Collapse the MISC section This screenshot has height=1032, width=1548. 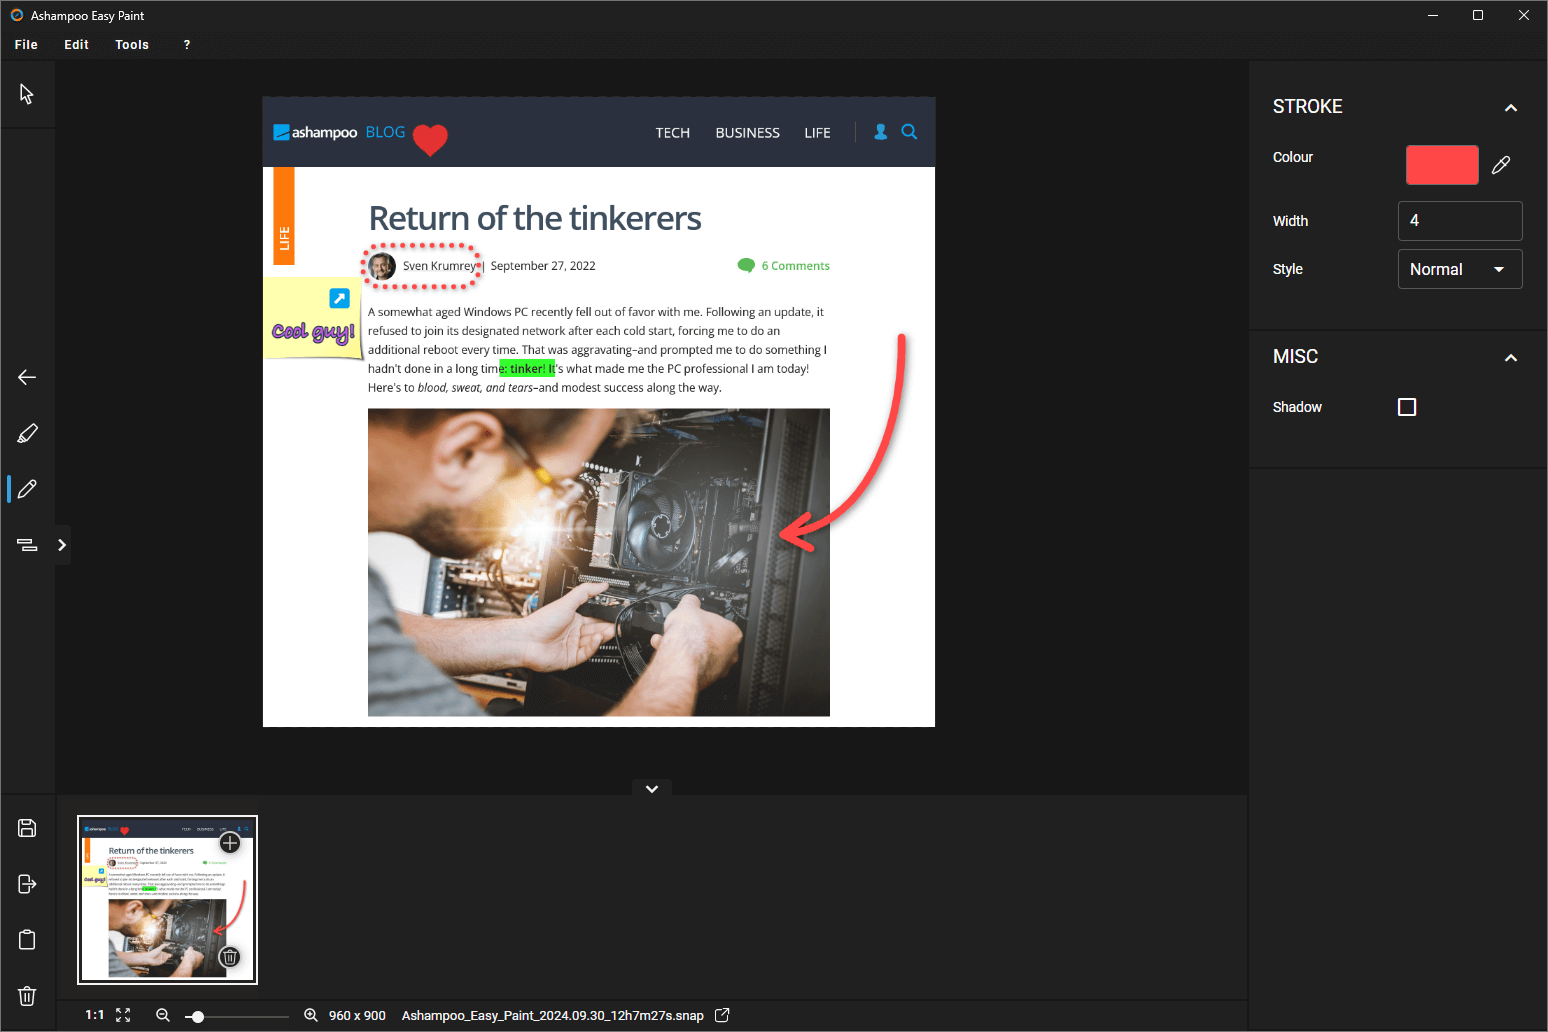[1511, 358]
